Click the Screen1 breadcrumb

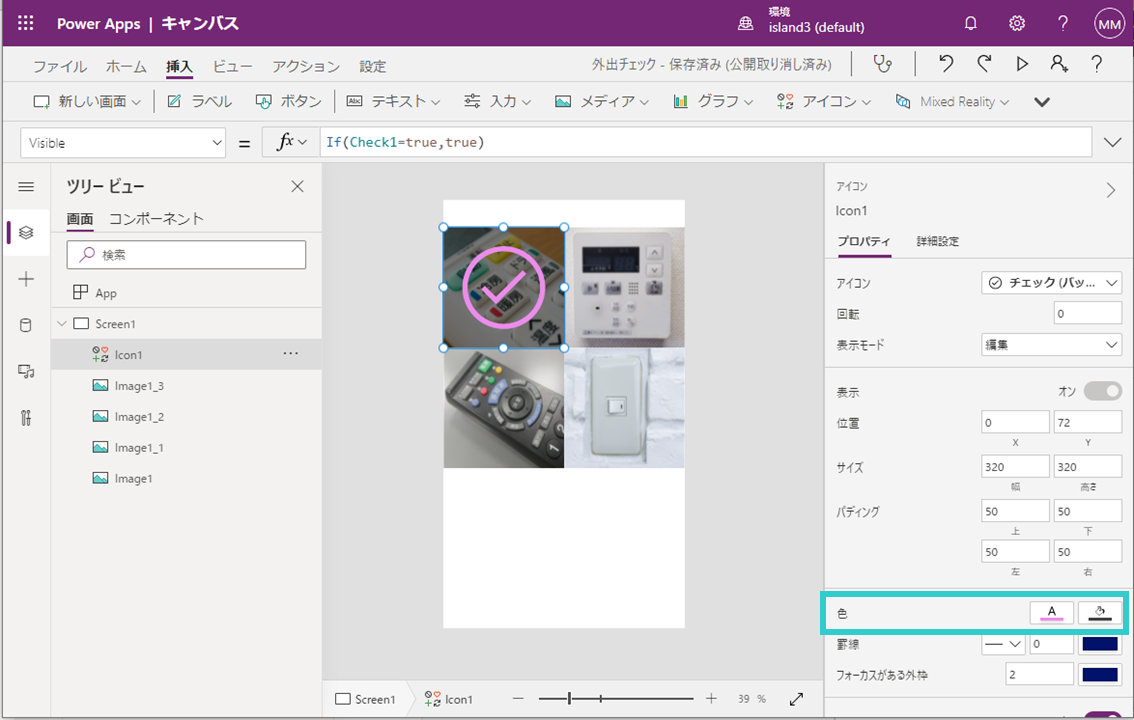click(366, 699)
